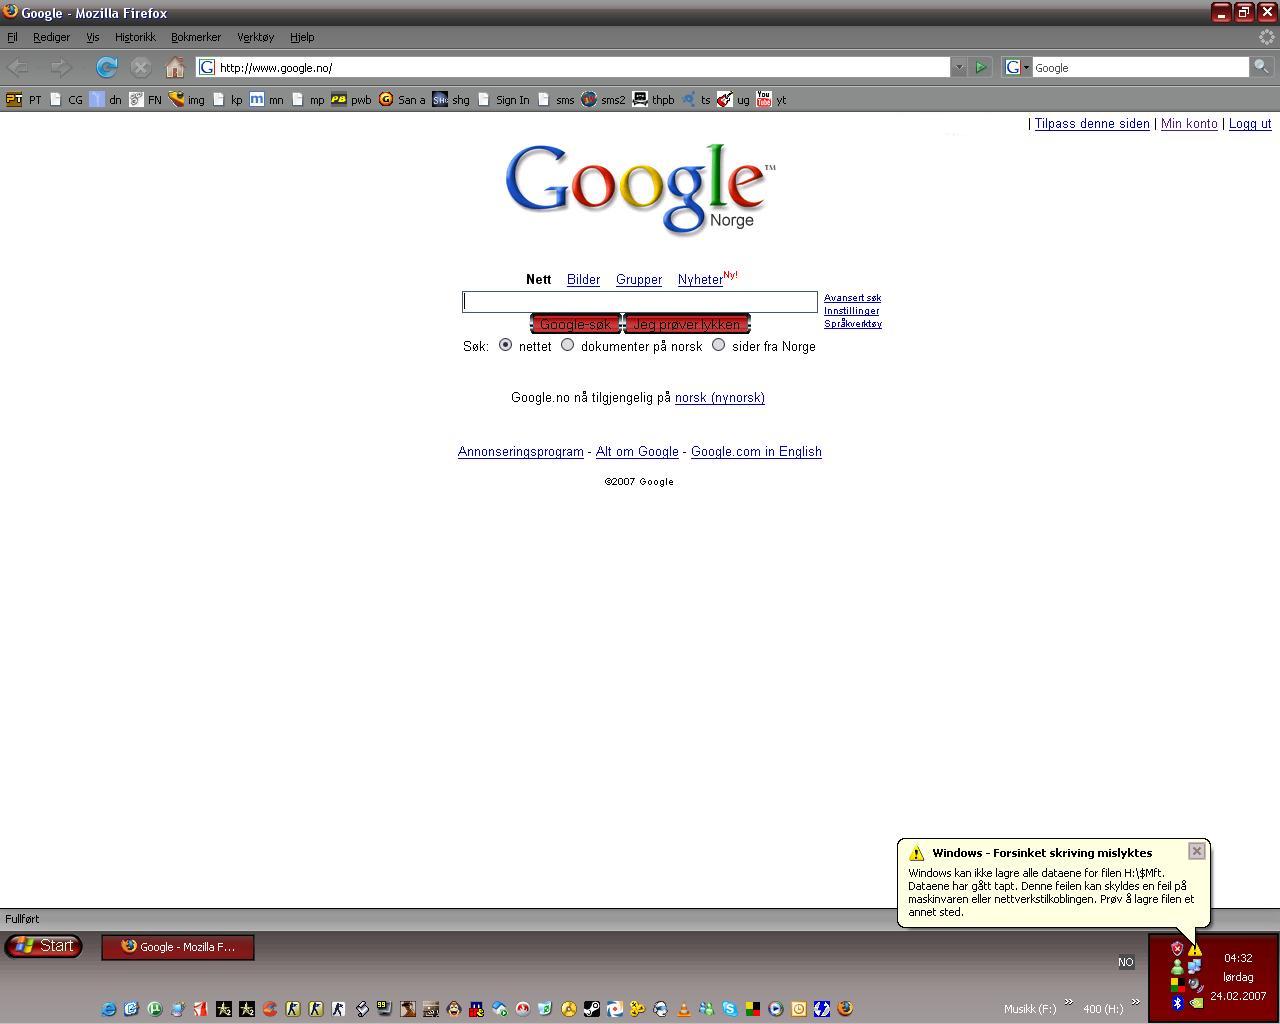Open the dn bookmark
Viewport: 1280px width, 1024px height.
(x=105, y=100)
